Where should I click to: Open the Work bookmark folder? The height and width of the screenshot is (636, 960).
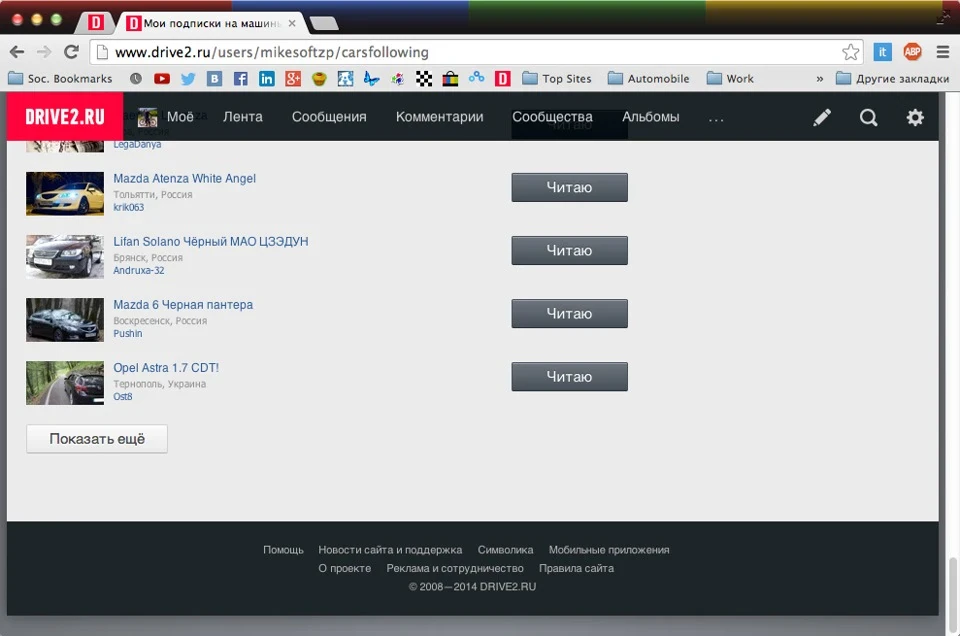(x=730, y=78)
